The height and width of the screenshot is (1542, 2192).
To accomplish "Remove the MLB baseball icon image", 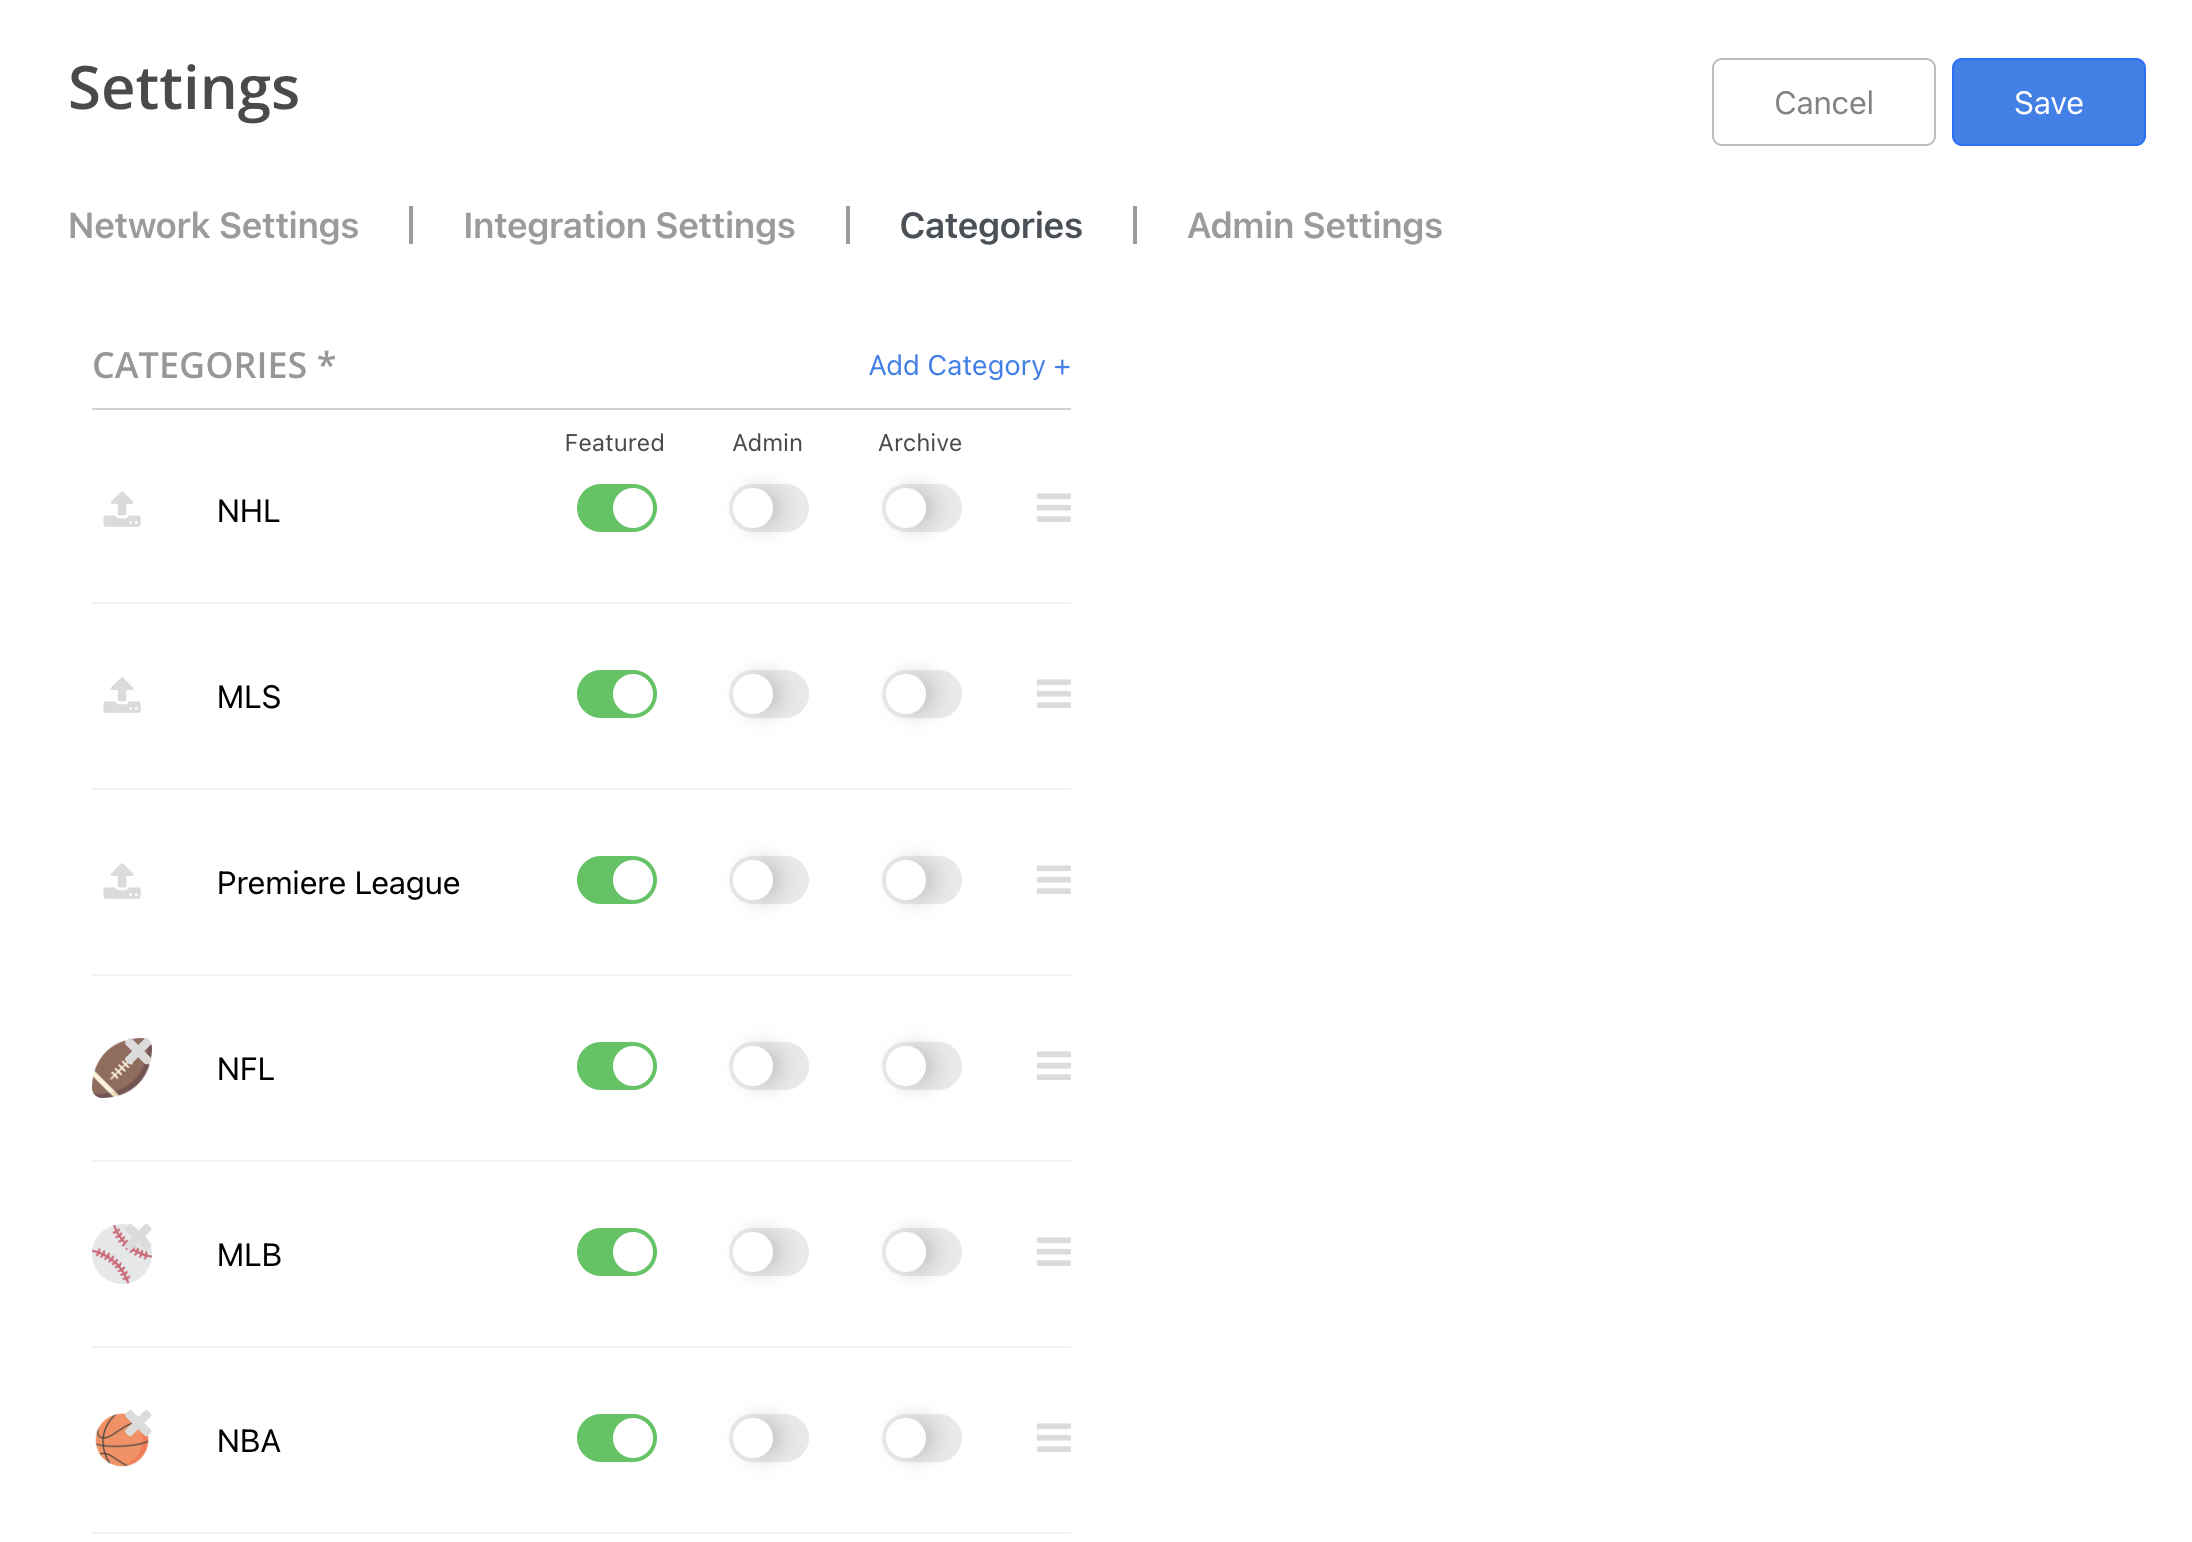I will tap(139, 1236).
